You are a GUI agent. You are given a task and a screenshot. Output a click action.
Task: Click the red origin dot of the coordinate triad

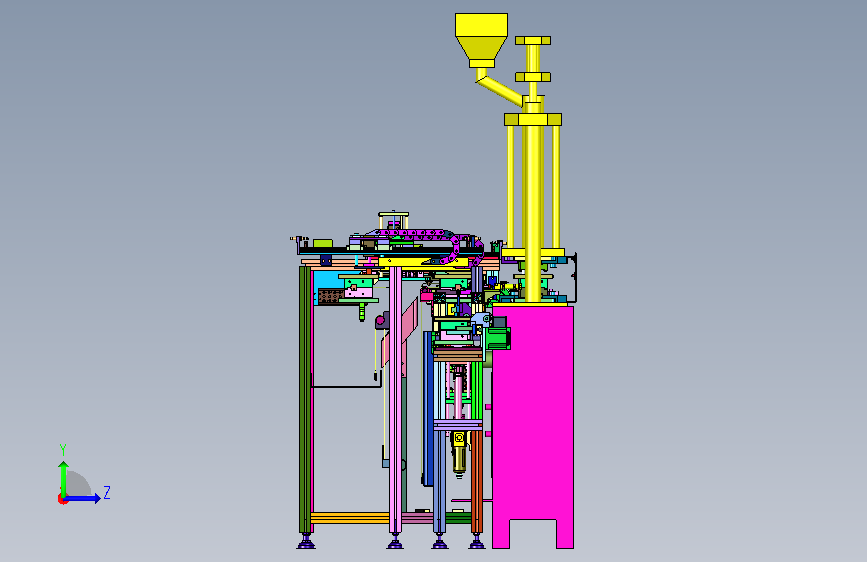(62, 499)
